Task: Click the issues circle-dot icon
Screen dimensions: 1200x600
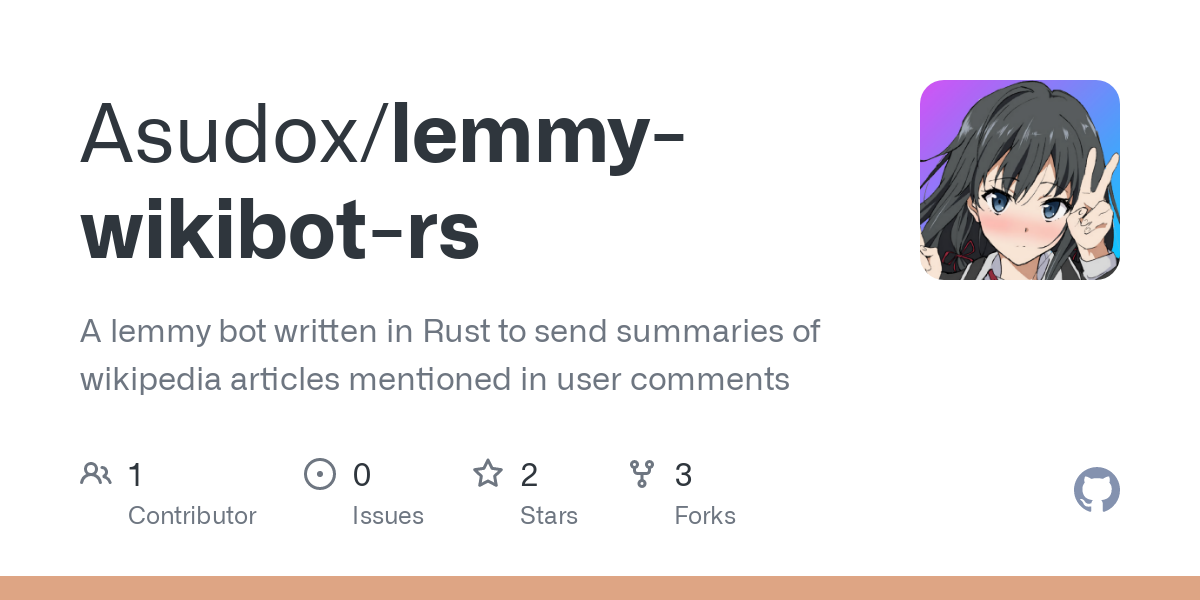Action: pyautogui.click(x=320, y=474)
